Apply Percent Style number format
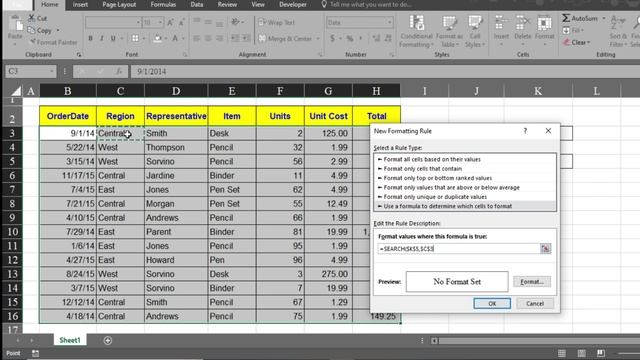The image size is (640, 360). [x=350, y=38]
